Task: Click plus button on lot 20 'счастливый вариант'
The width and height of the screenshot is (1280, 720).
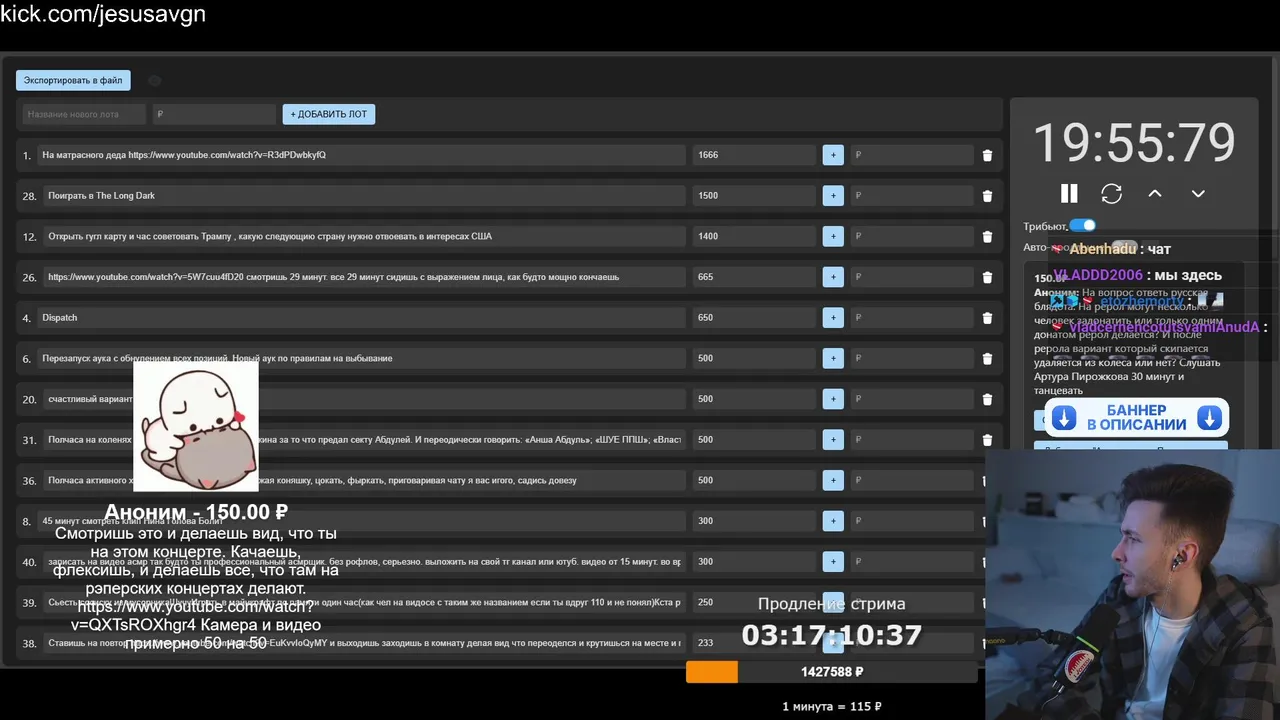Action: point(833,399)
